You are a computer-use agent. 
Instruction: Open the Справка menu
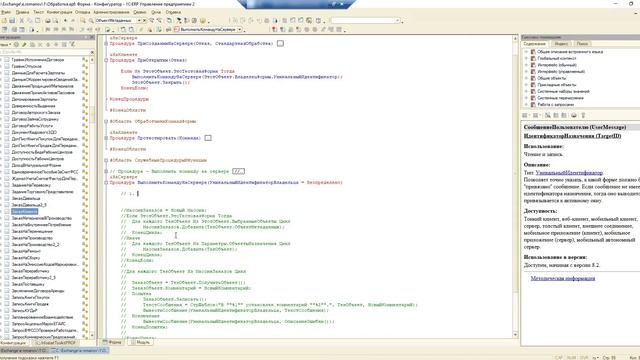click(x=173, y=12)
